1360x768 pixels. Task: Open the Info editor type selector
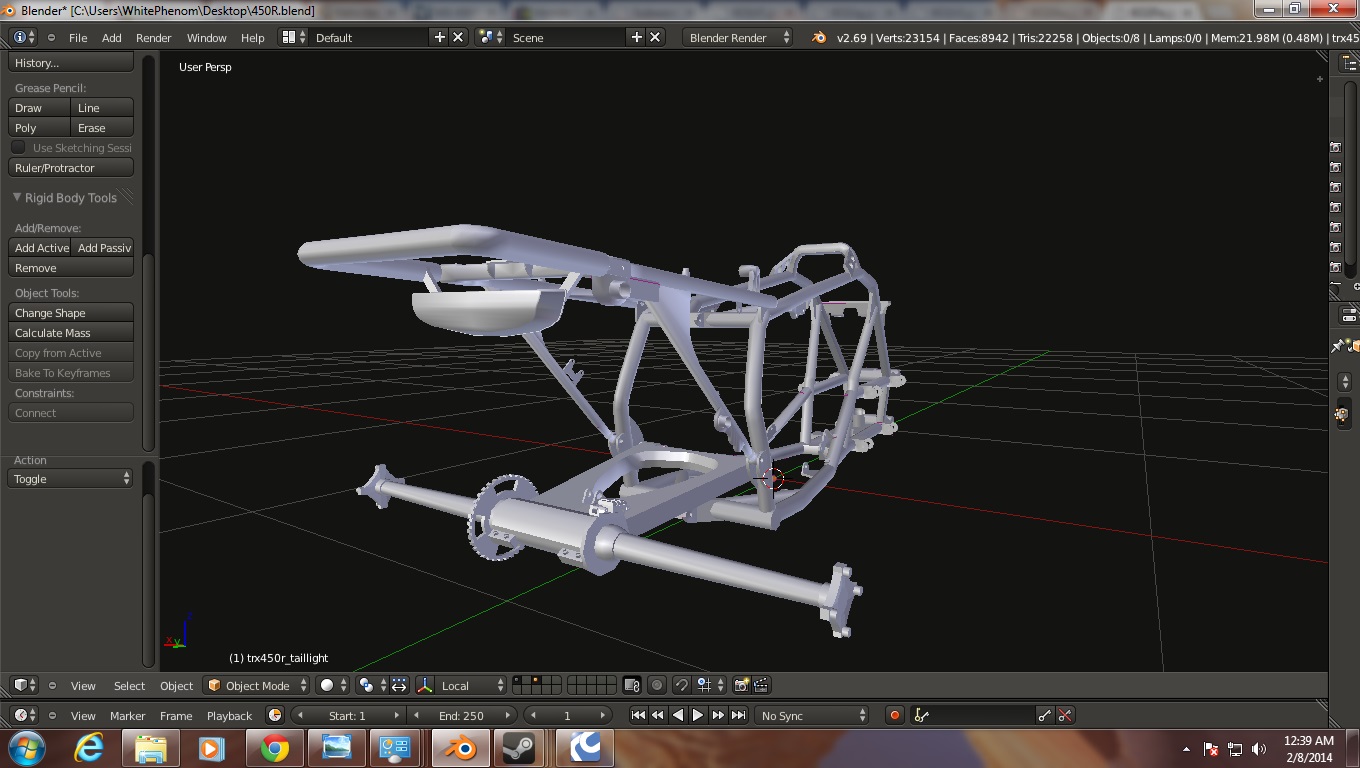(x=24, y=37)
